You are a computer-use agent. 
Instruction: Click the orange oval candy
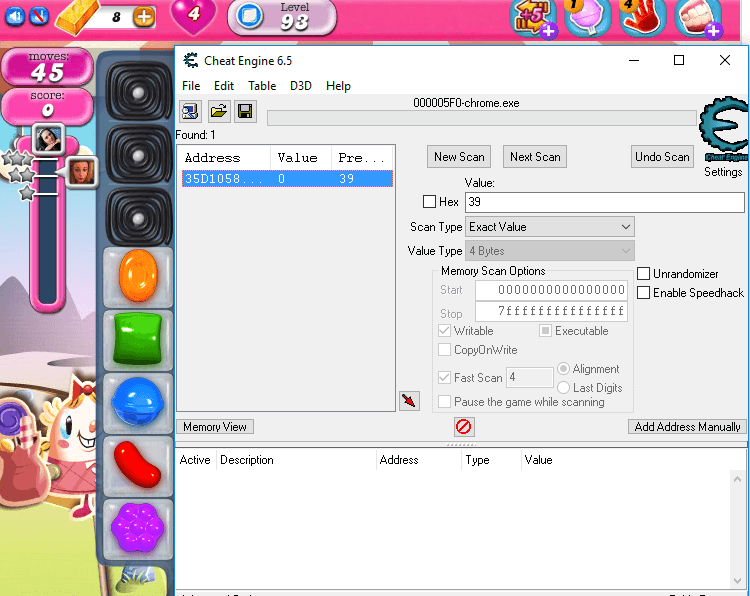tap(138, 276)
